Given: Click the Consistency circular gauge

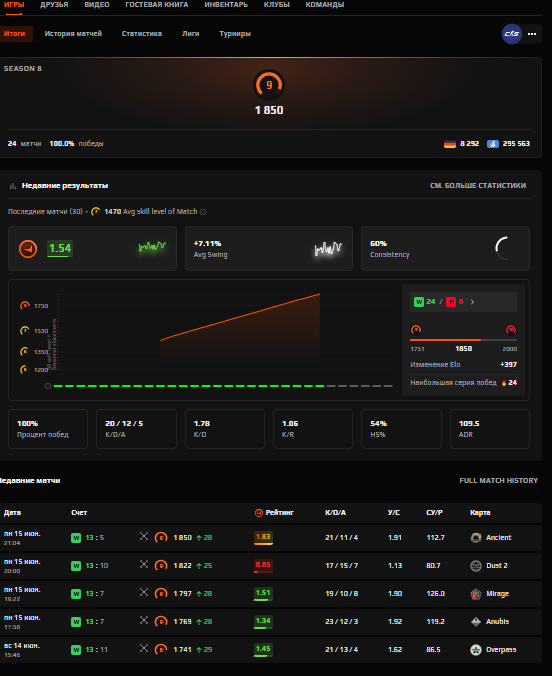Looking at the screenshot, I should 506,248.
